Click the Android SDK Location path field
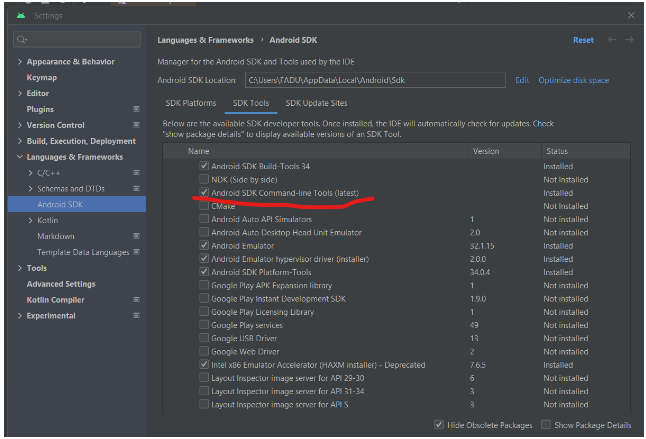The width and height of the screenshot is (646, 439). pos(375,80)
